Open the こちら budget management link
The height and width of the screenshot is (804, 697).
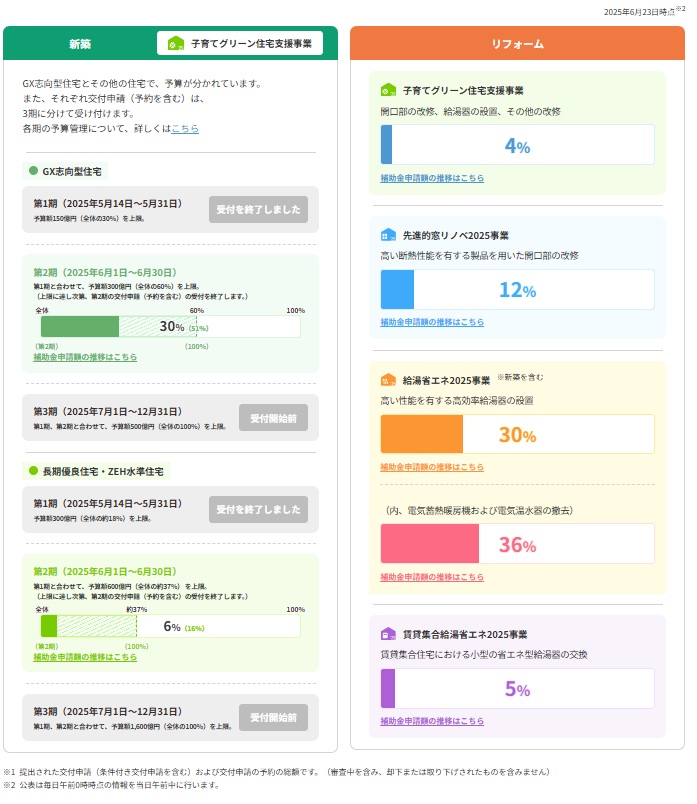tap(185, 128)
